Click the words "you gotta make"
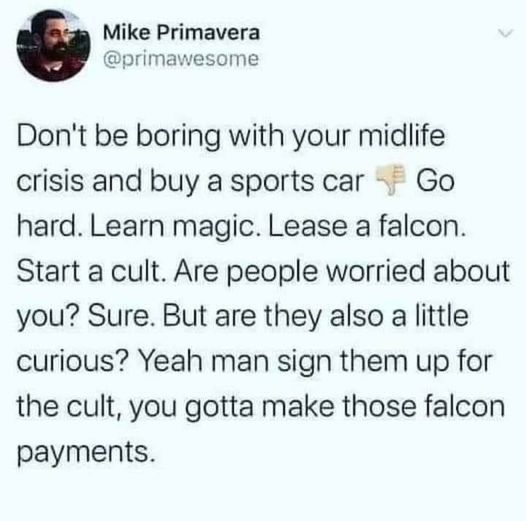The image size is (526, 521). (x=232, y=408)
